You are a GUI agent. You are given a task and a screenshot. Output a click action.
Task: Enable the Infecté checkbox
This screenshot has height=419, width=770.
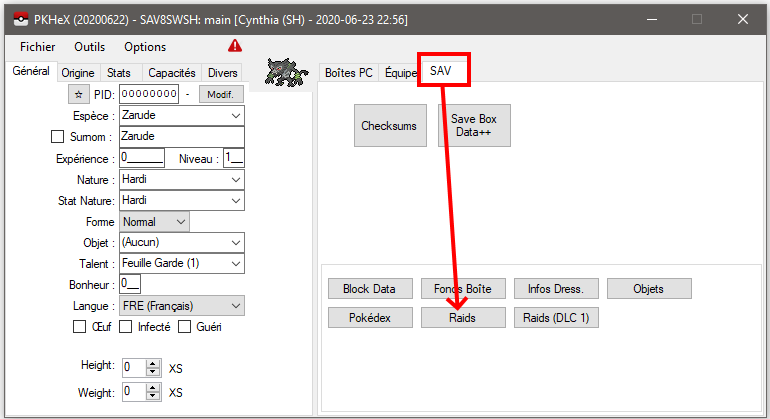pos(126,327)
